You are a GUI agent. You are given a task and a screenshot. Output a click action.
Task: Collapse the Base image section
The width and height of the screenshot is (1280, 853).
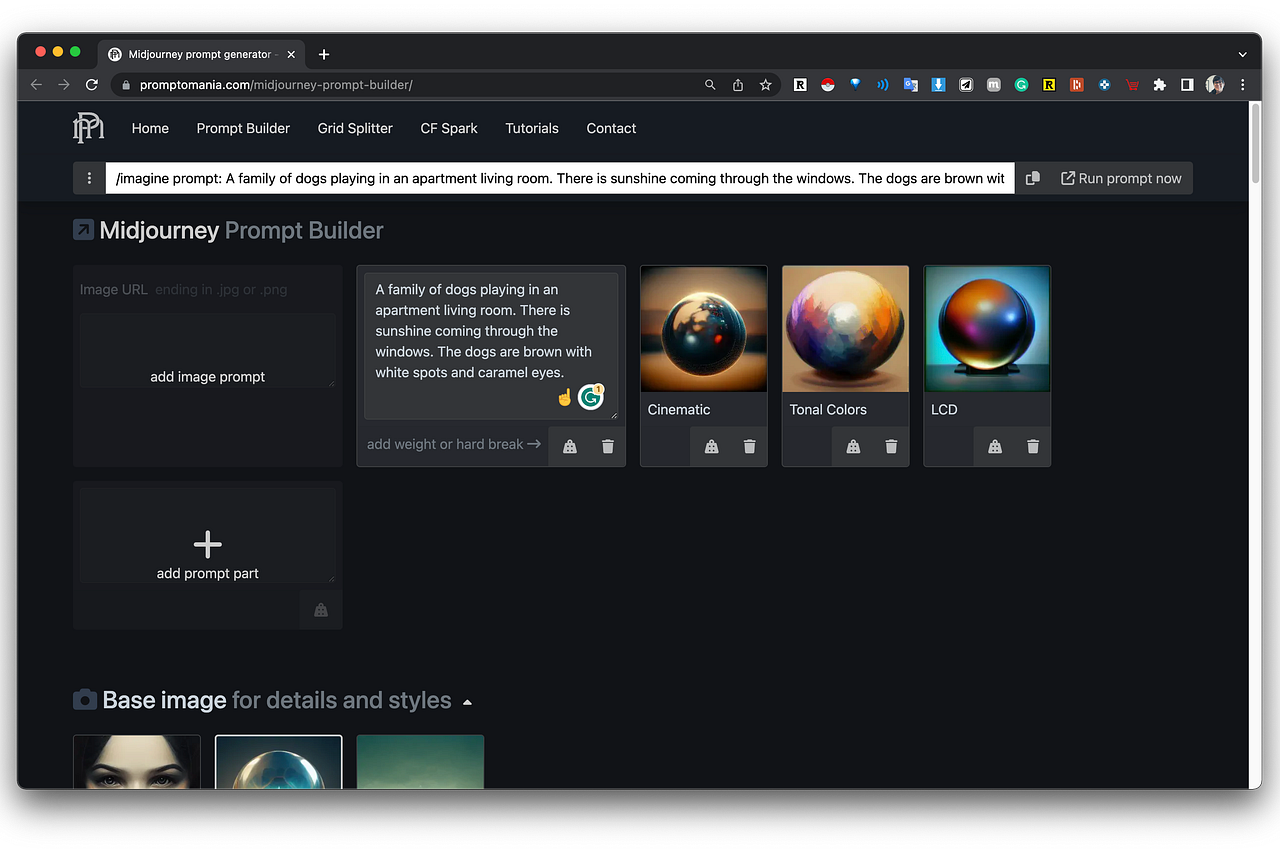tap(467, 702)
